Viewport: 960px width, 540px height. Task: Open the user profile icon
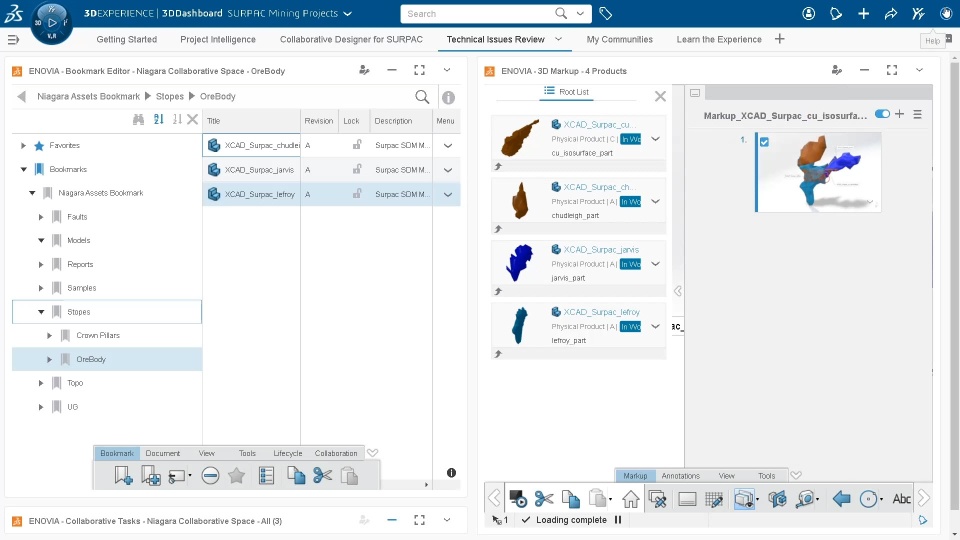(809, 13)
